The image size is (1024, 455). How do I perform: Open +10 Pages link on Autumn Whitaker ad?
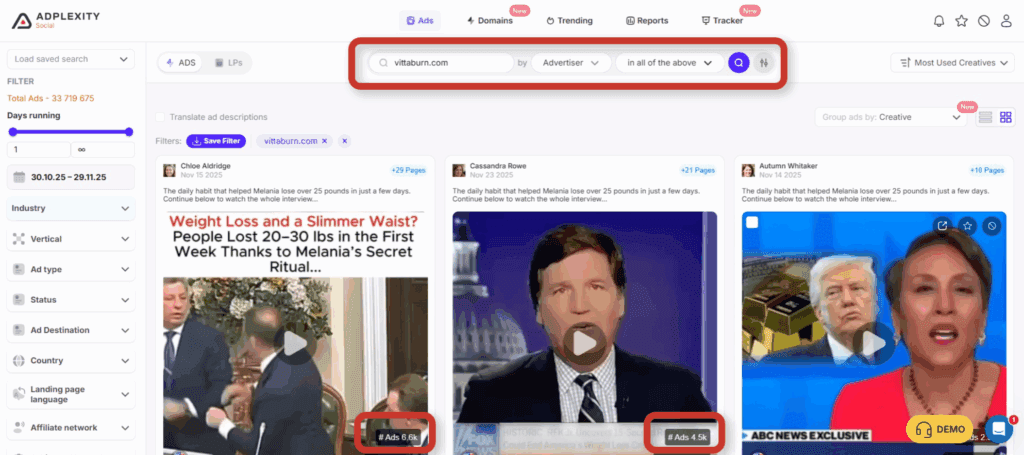click(987, 170)
